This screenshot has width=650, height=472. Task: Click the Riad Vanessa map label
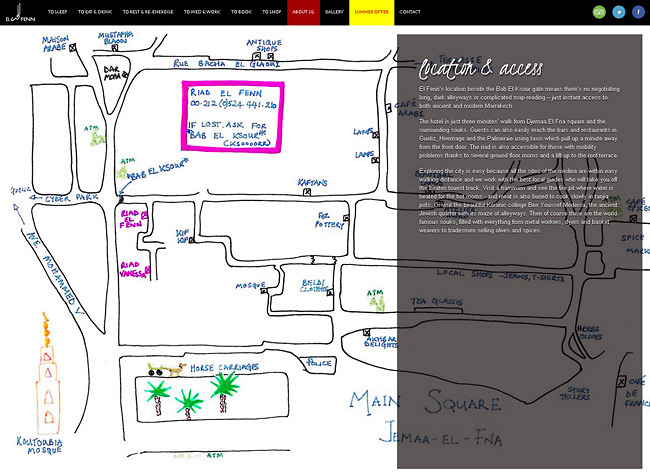pyautogui.click(x=132, y=269)
